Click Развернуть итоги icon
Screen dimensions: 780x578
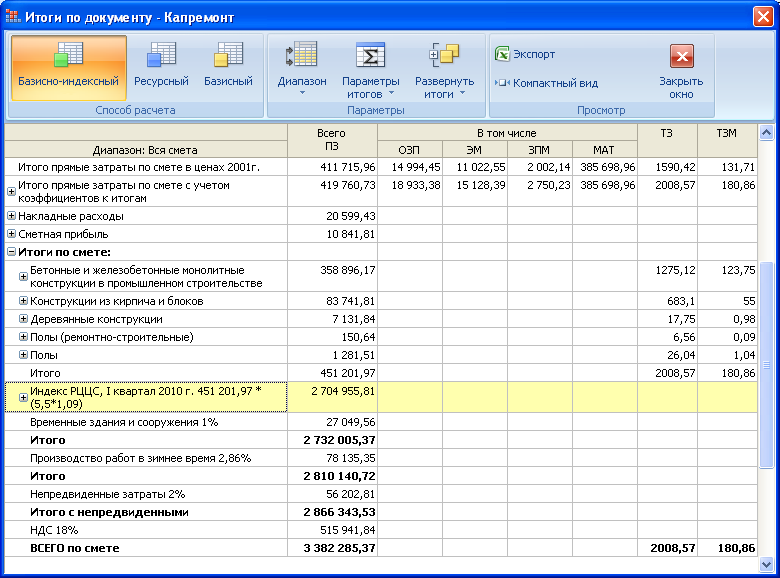[444, 55]
